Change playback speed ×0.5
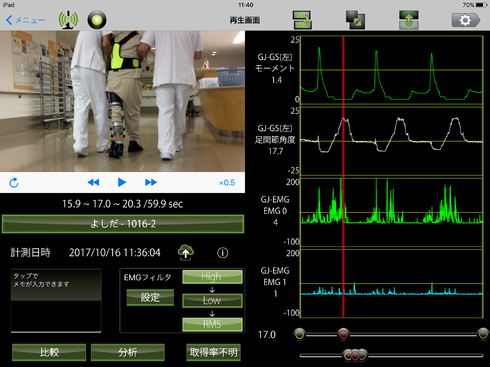The width and height of the screenshot is (490, 367). (x=227, y=183)
